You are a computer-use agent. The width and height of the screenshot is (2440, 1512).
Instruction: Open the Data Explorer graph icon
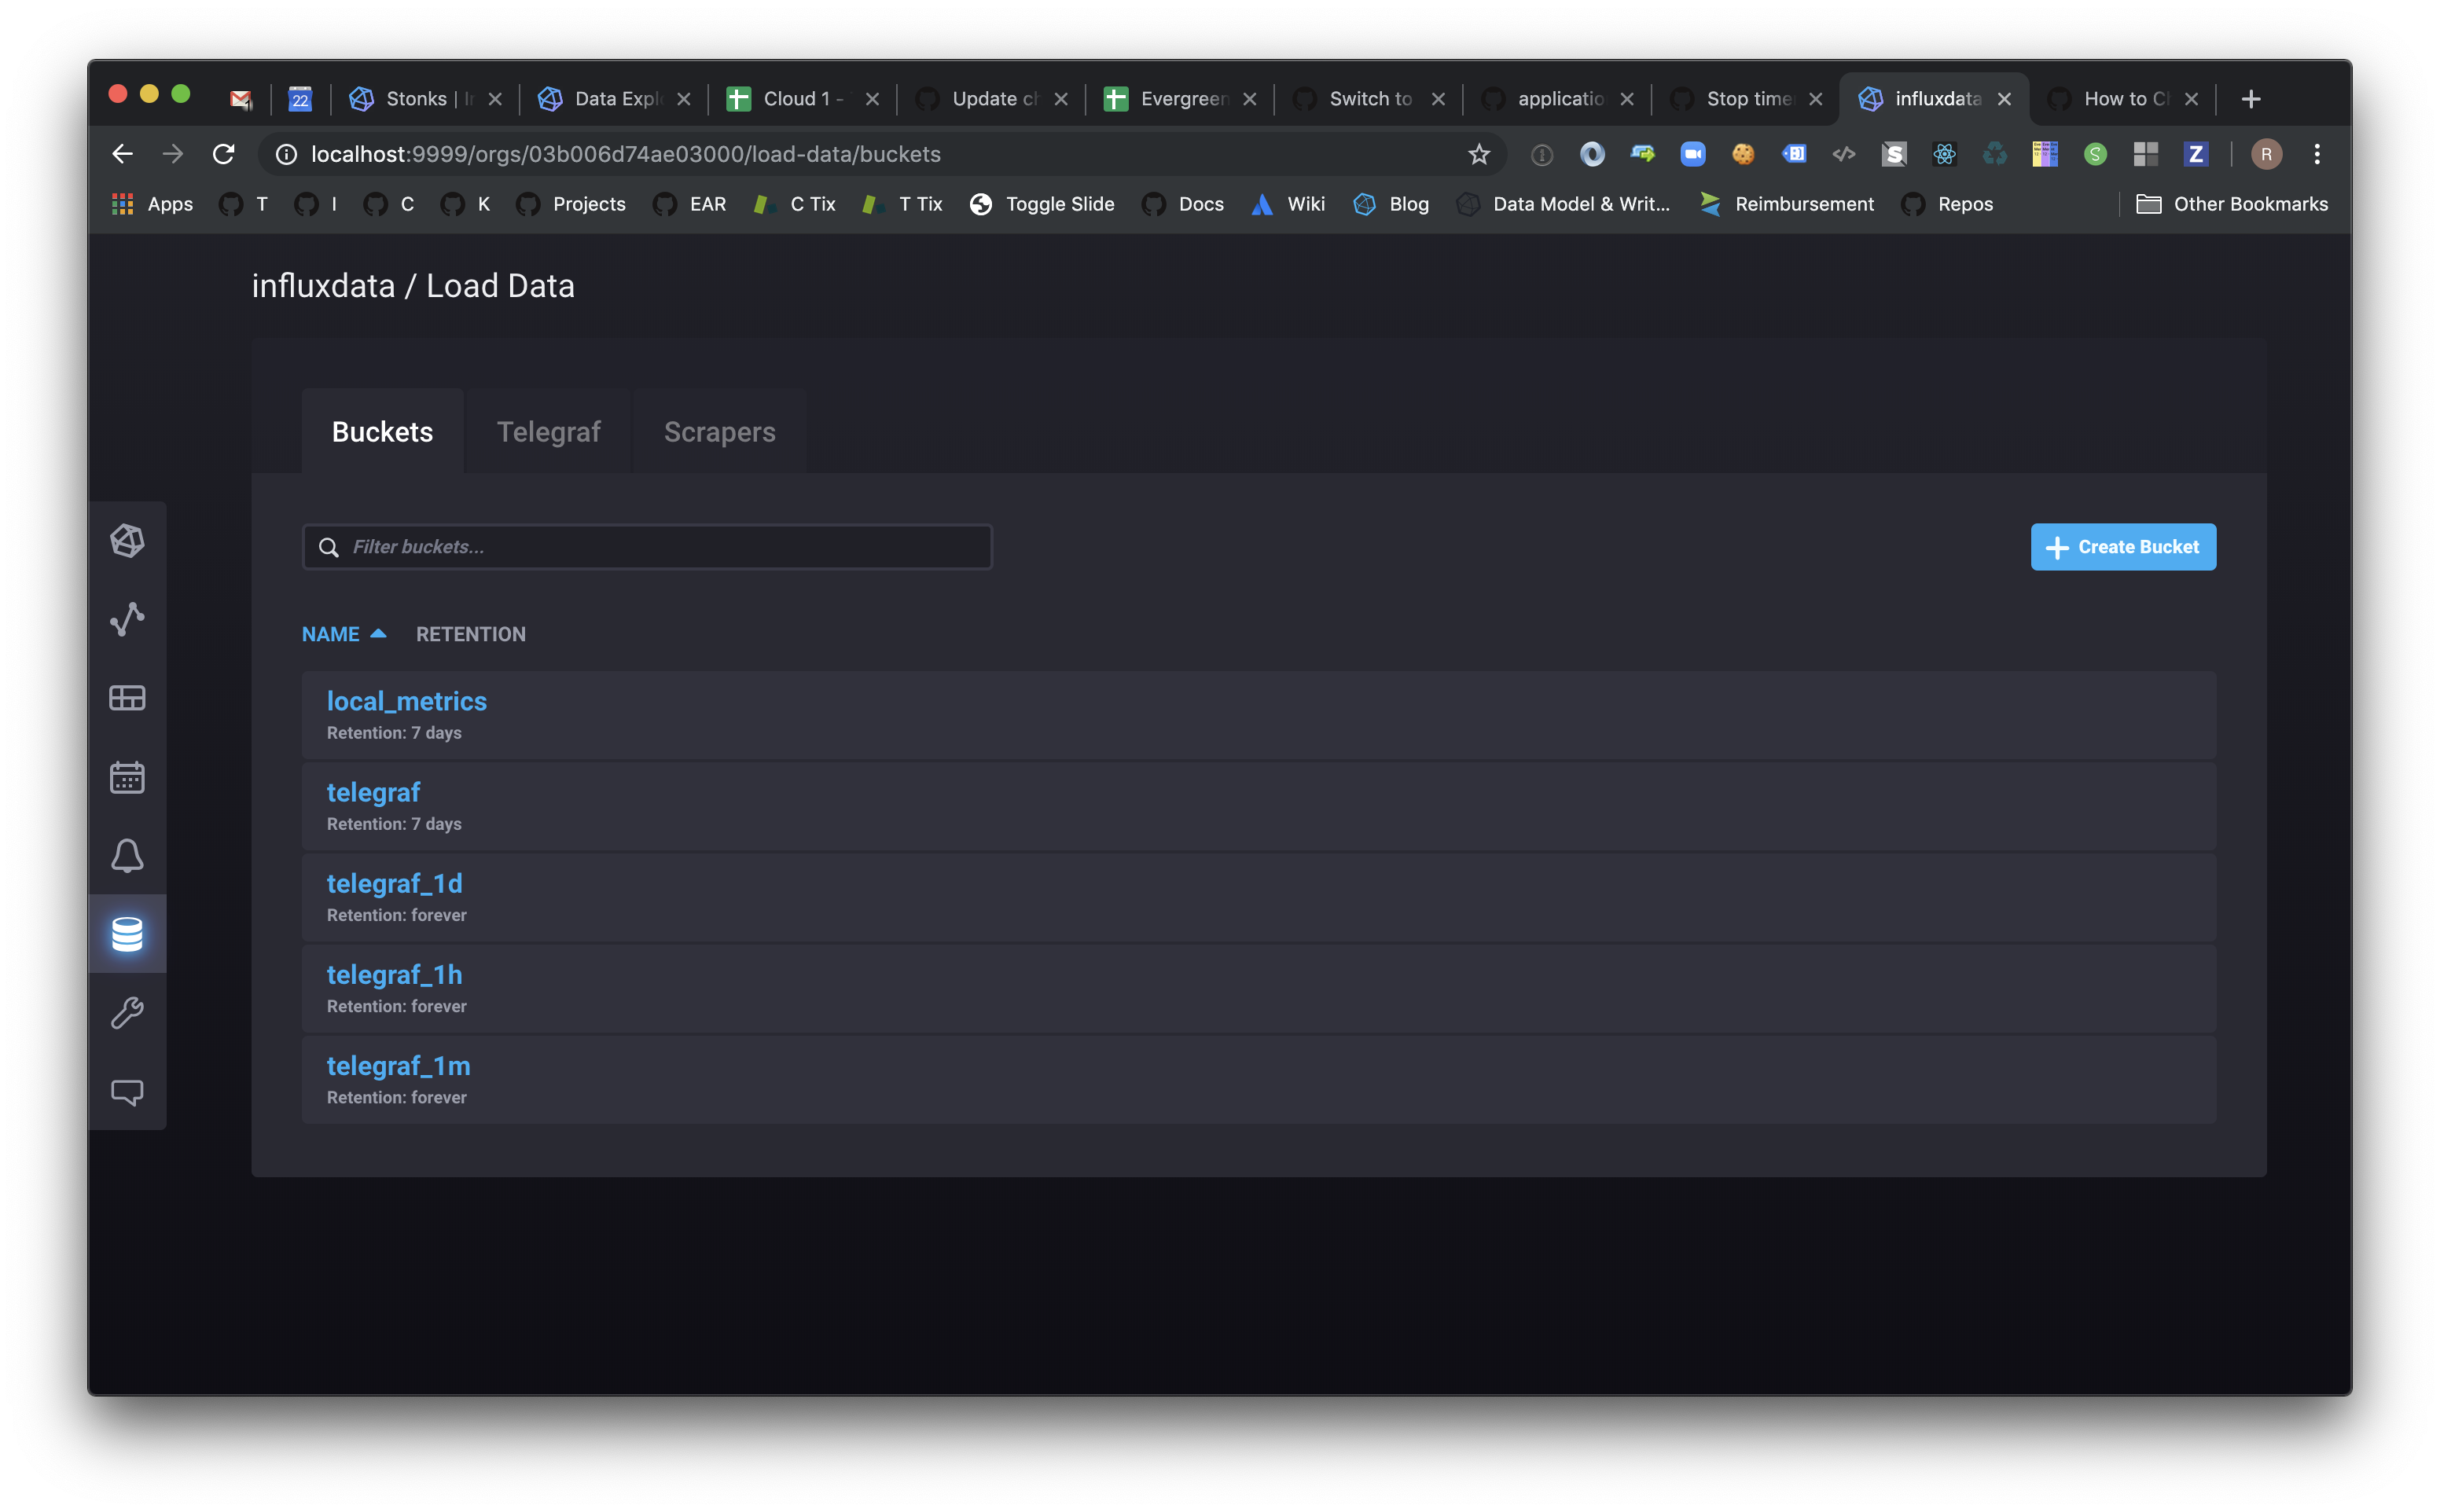point(127,619)
